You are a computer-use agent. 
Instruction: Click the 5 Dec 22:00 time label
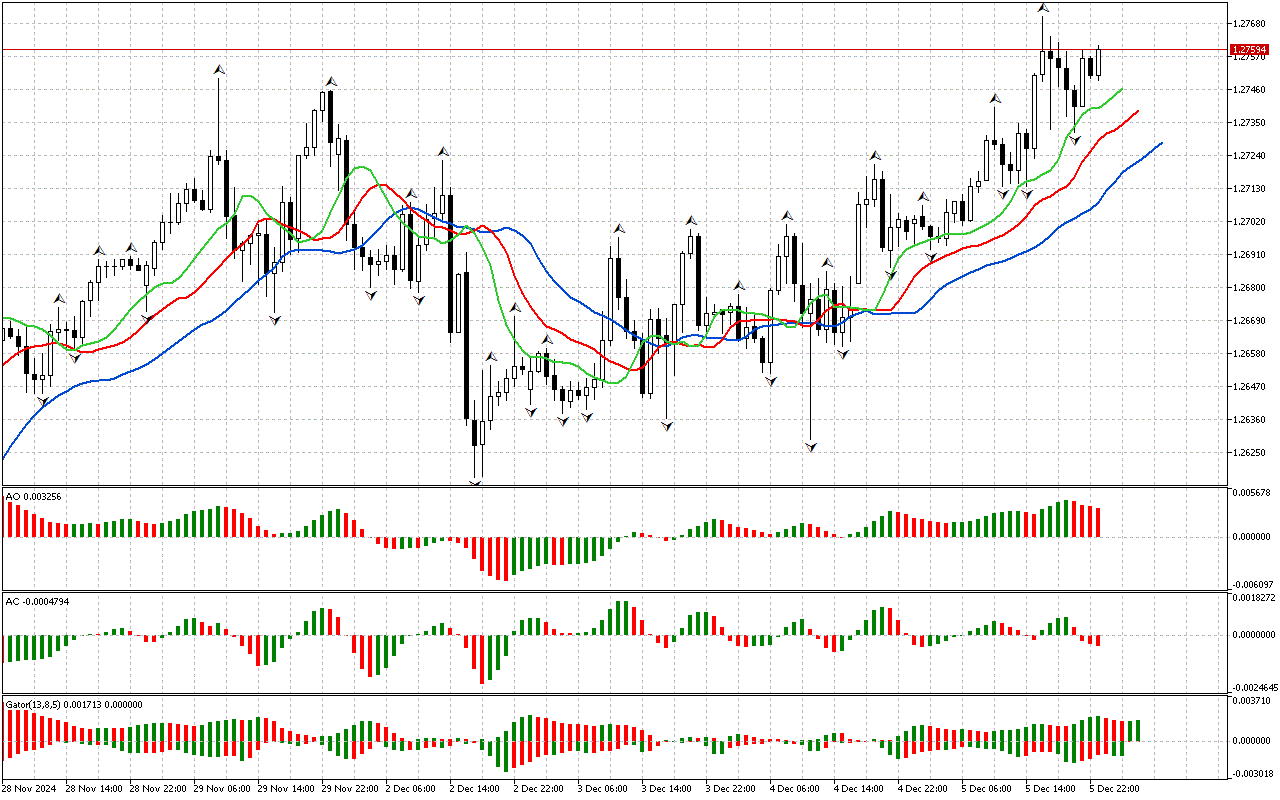tap(1115, 789)
